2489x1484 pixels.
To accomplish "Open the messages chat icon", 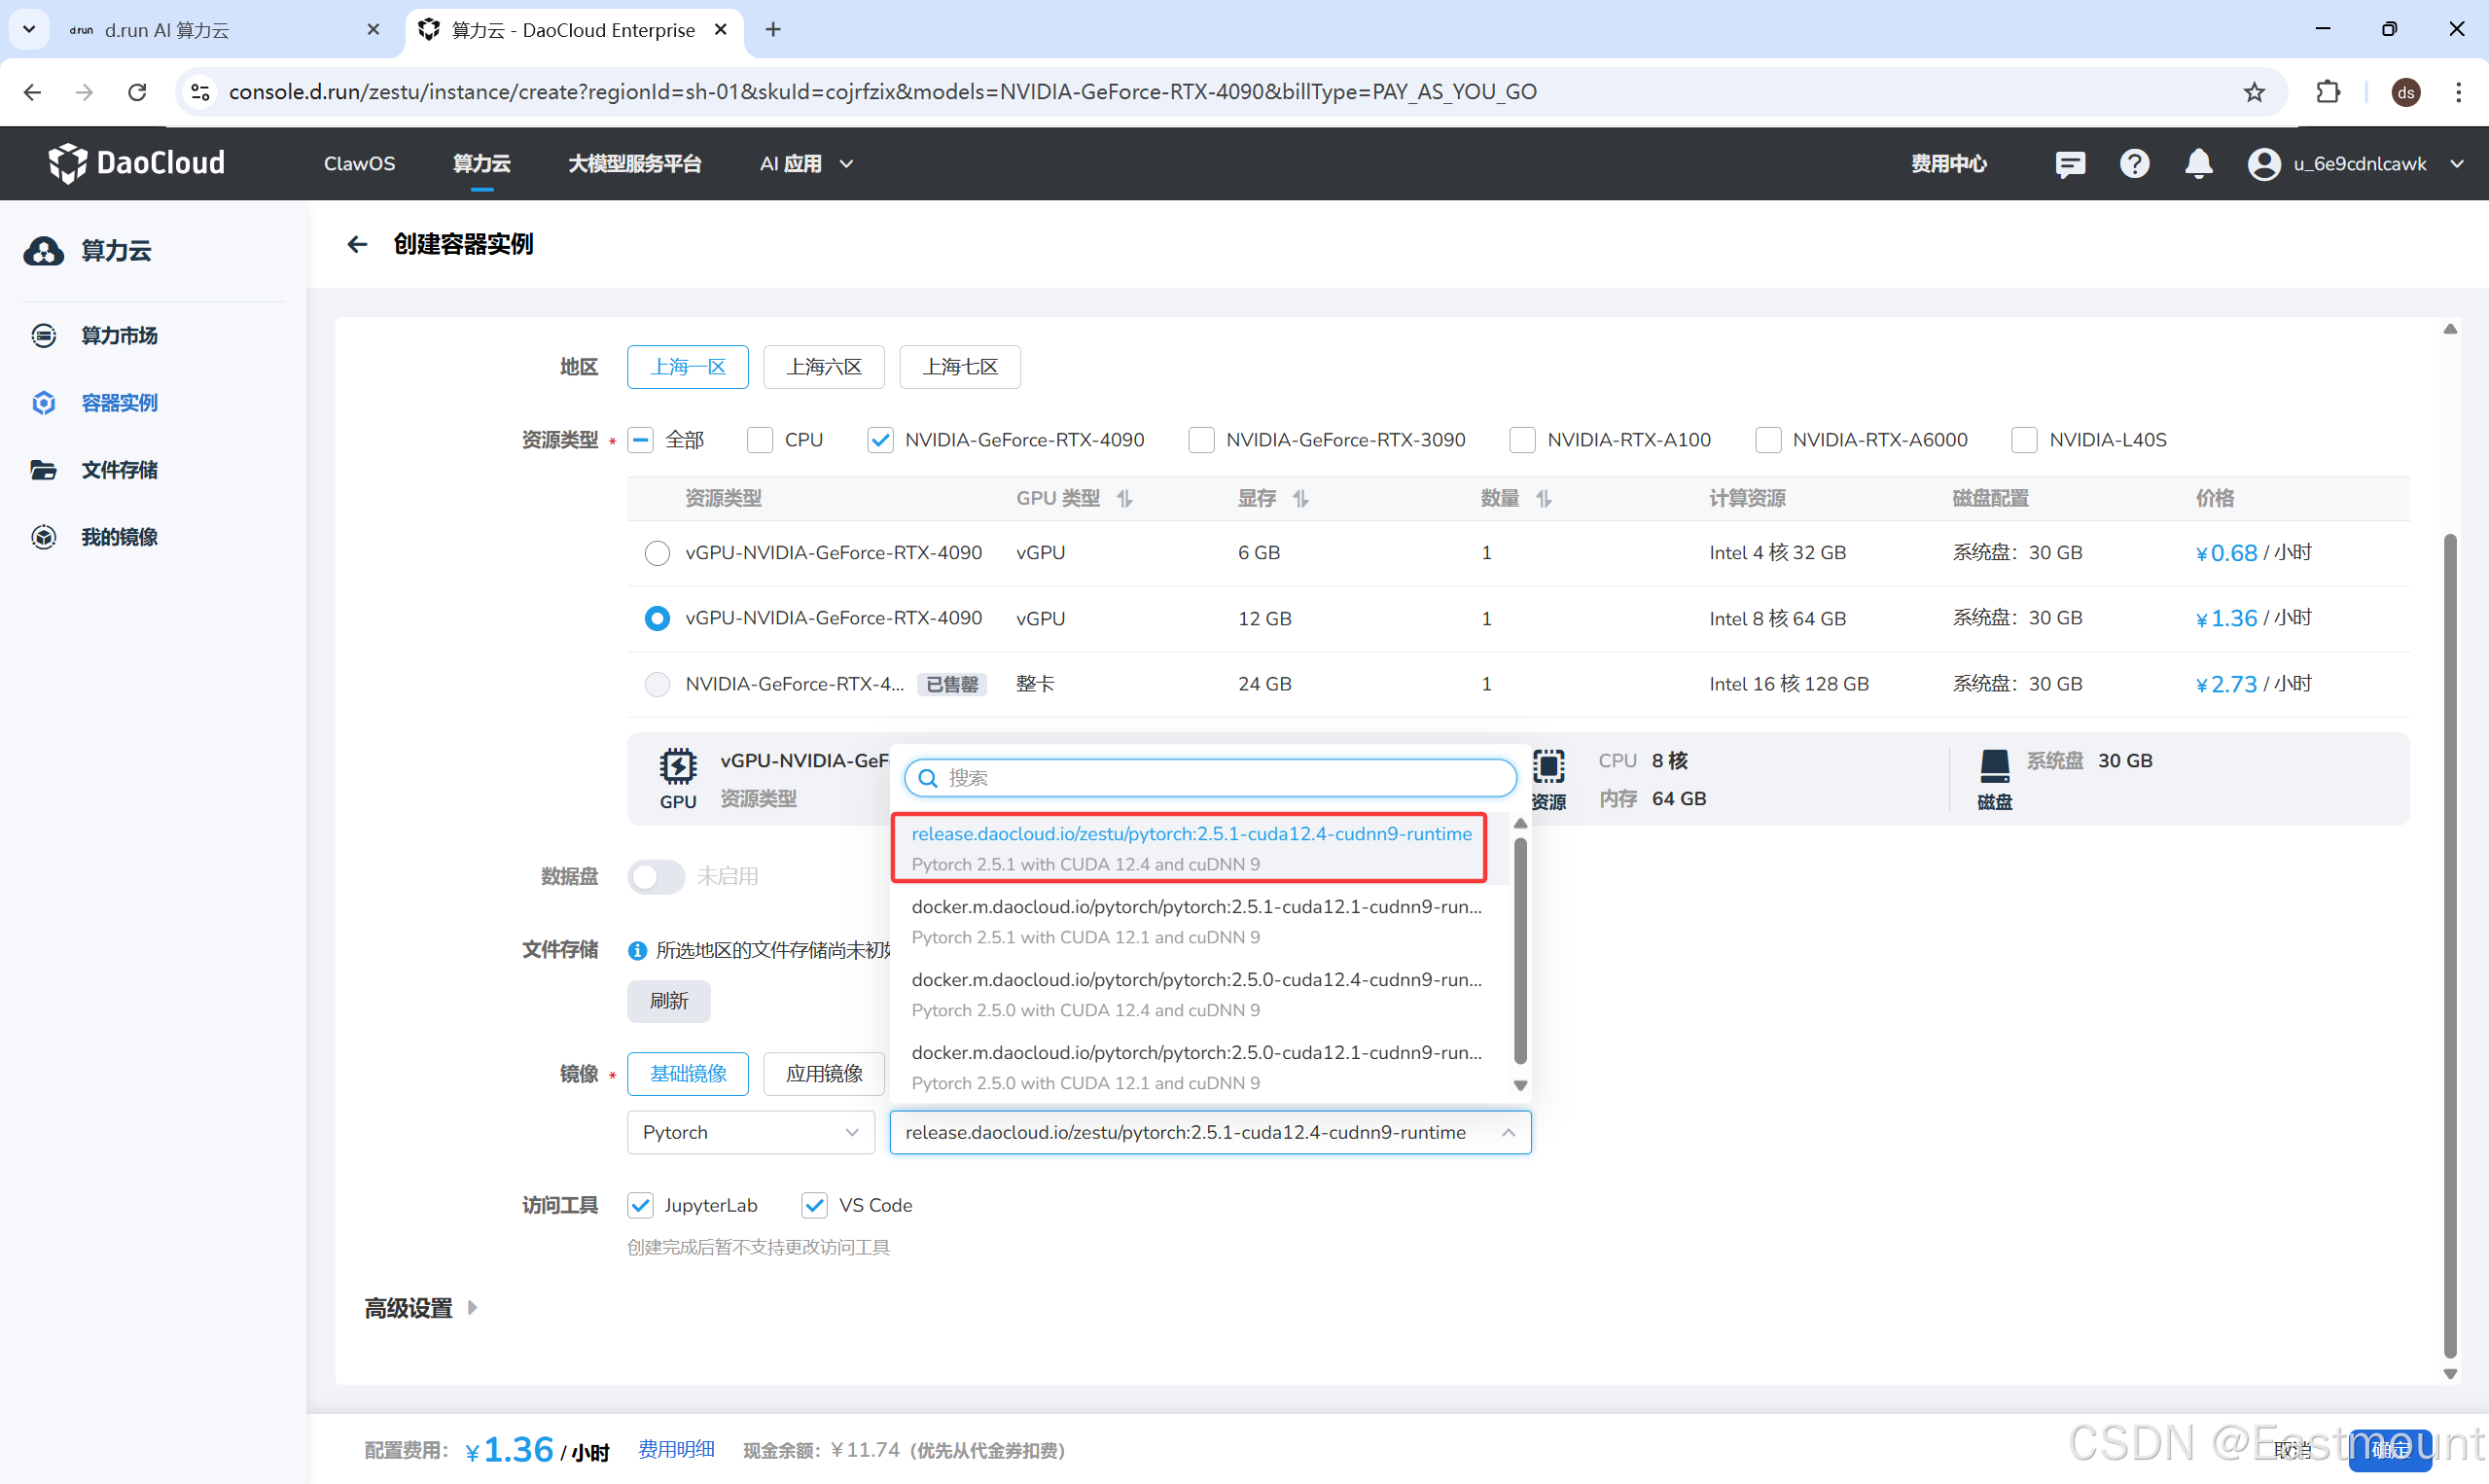I will point(2069,163).
